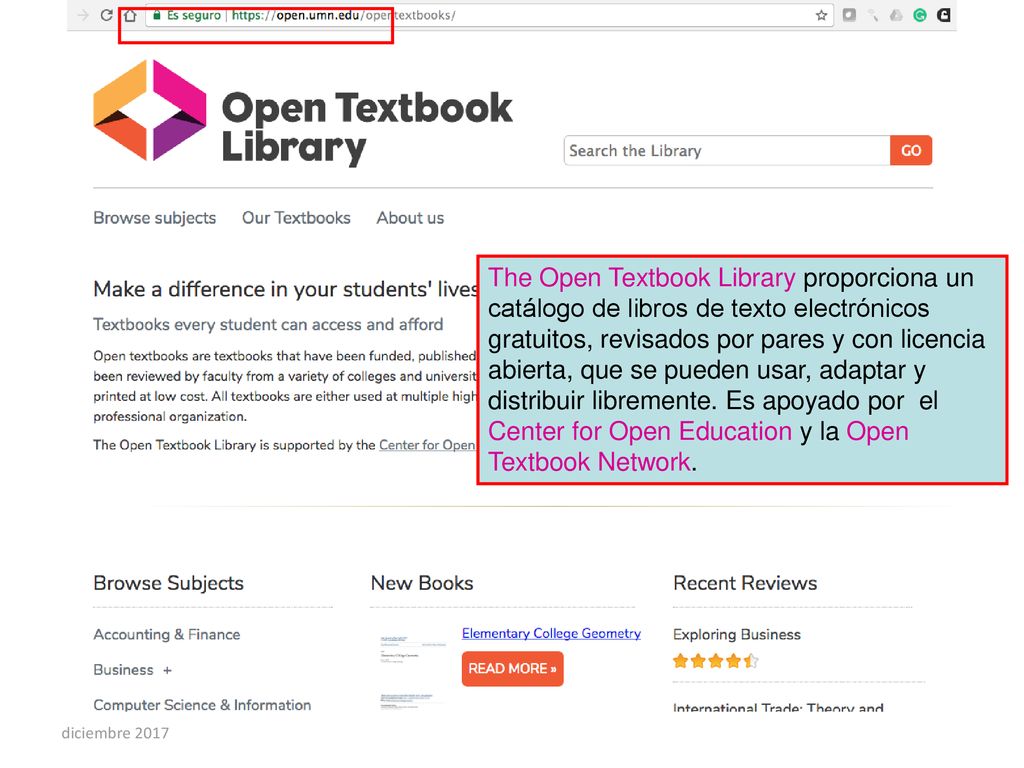Click the Recent Reviews section heading
The height and width of the screenshot is (768, 1024).
(745, 583)
